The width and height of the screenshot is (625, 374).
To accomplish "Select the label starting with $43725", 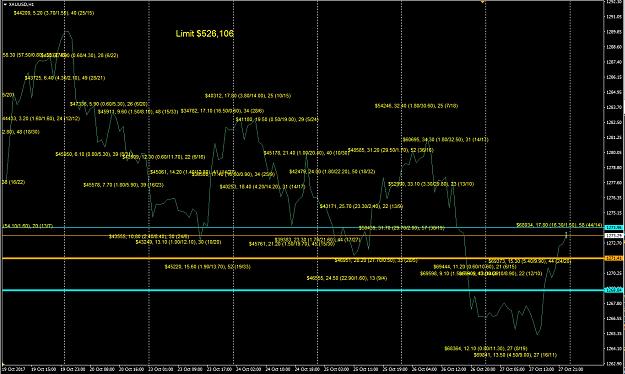I will coord(65,78).
